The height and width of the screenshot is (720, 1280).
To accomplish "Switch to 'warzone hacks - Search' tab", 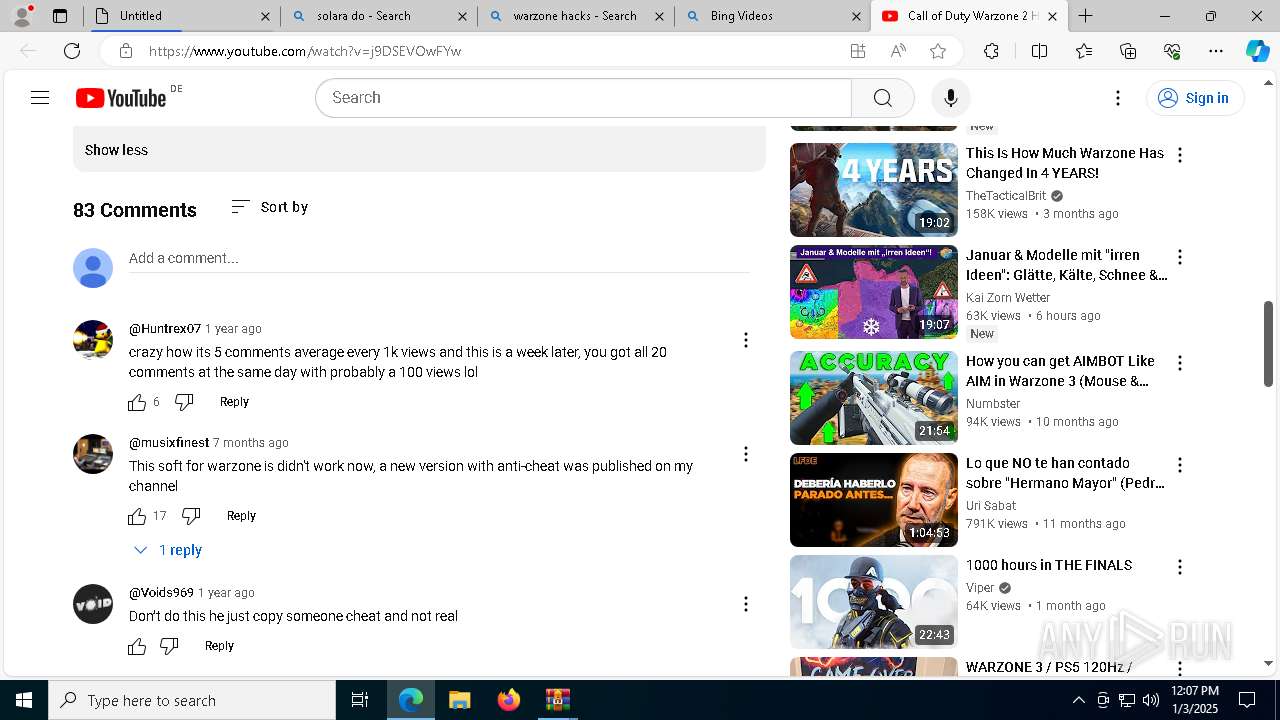I will [575, 16].
